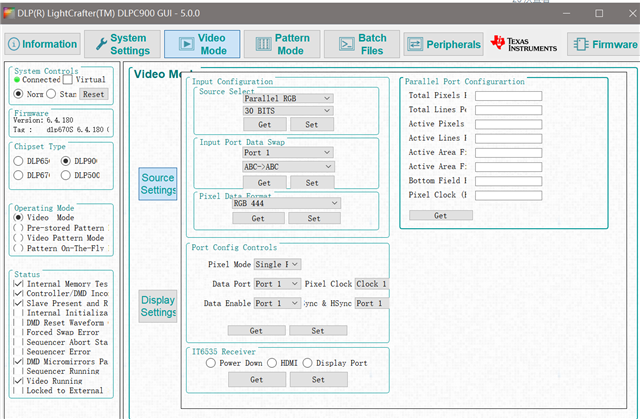
Task: Select Pre-stored Pattern operating mode
Action: point(18,228)
